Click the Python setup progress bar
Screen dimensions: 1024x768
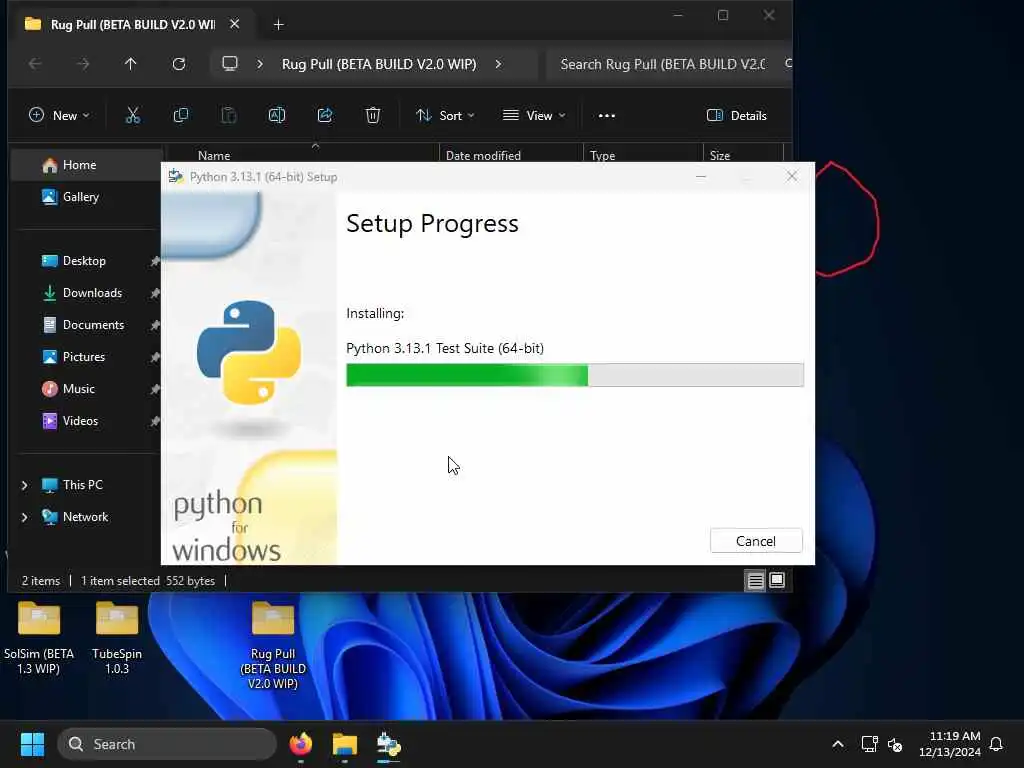pyautogui.click(x=575, y=376)
